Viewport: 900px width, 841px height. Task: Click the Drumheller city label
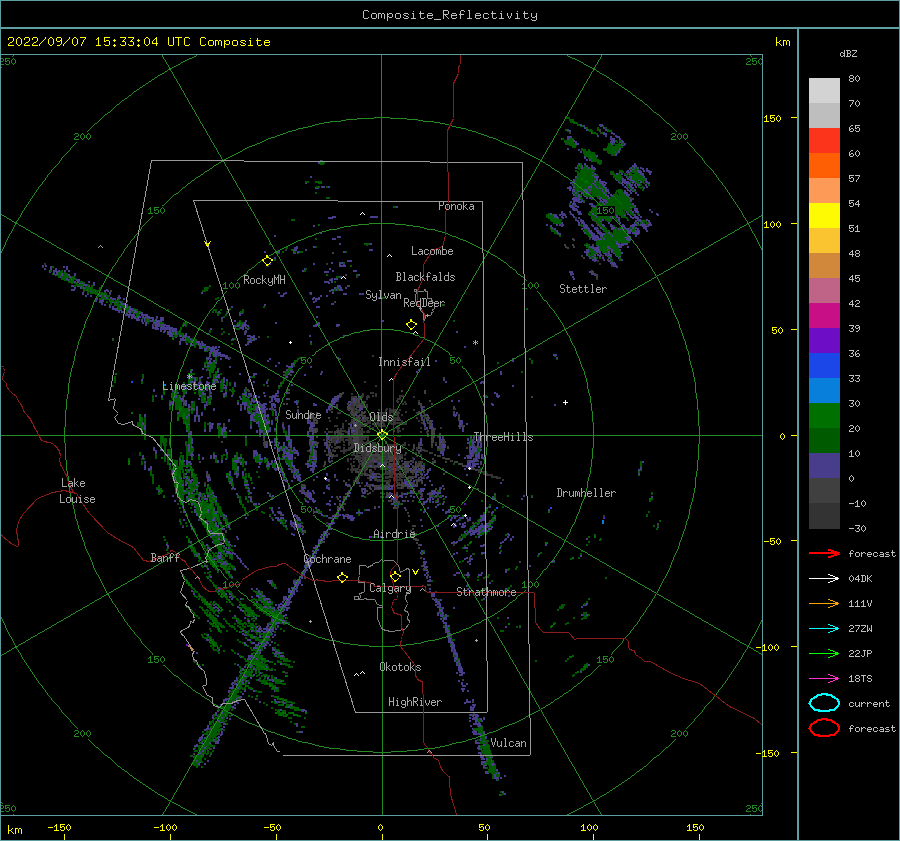(586, 493)
